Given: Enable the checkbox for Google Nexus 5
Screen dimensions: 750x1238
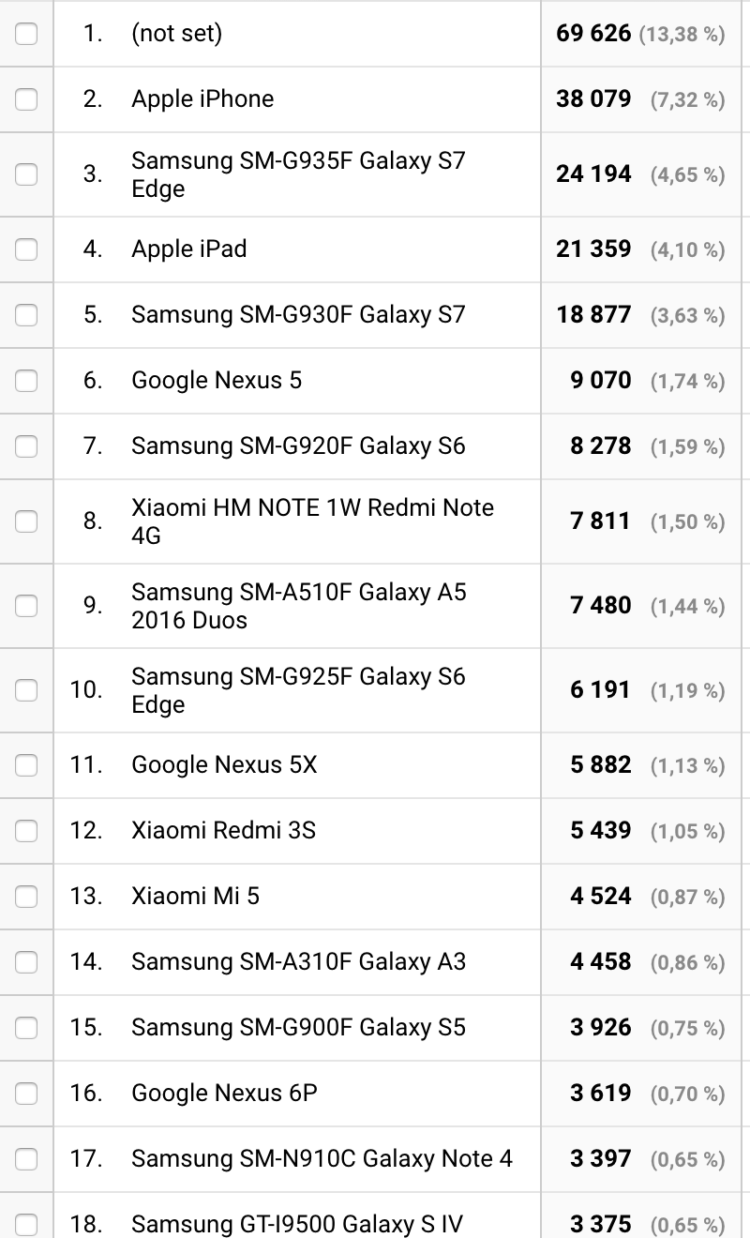Looking at the screenshot, I should point(26,380).
